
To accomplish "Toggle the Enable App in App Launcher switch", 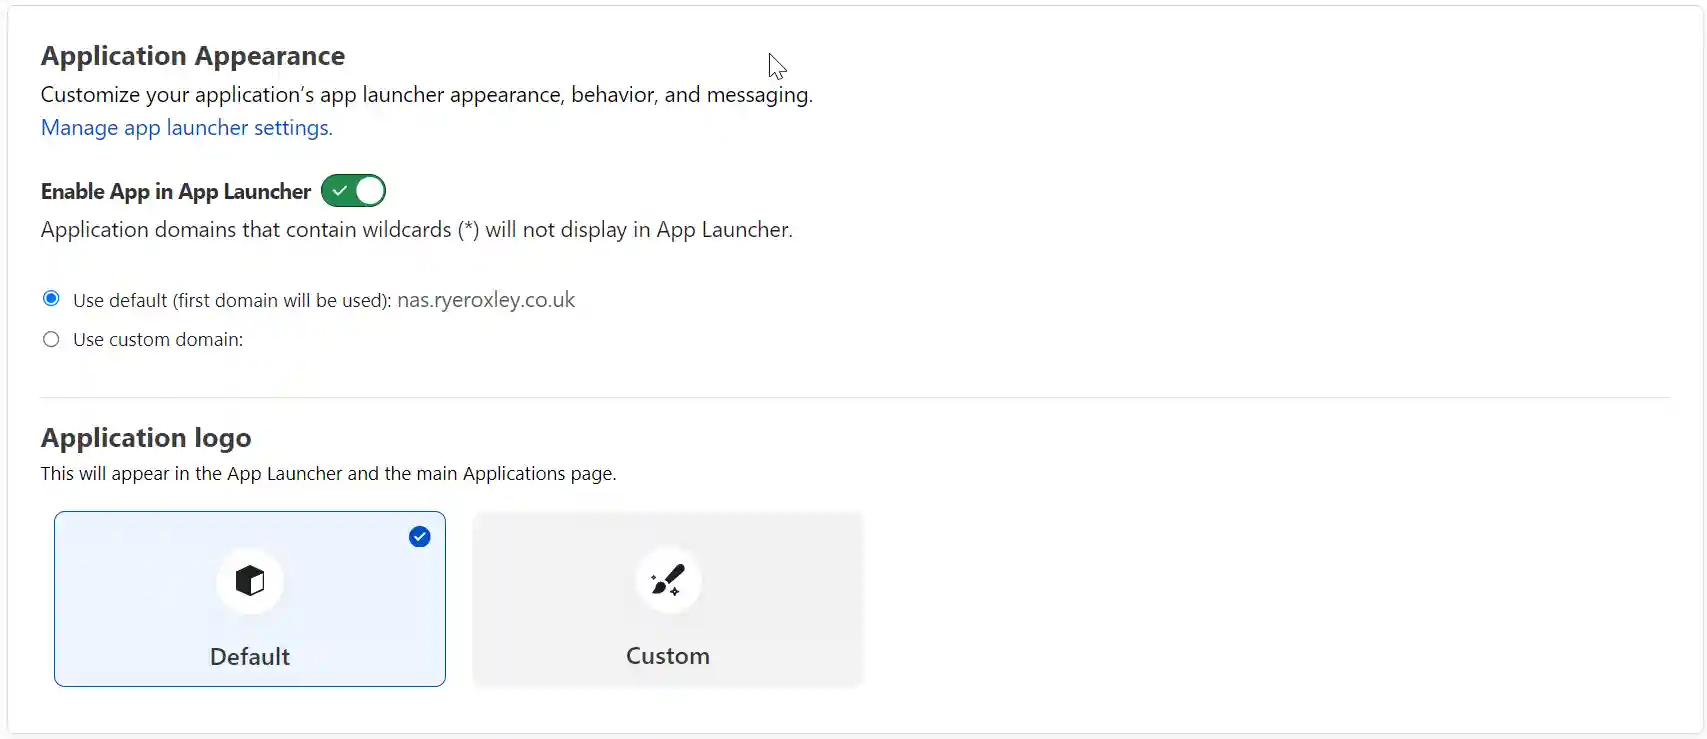I will [x=353, y=190].
